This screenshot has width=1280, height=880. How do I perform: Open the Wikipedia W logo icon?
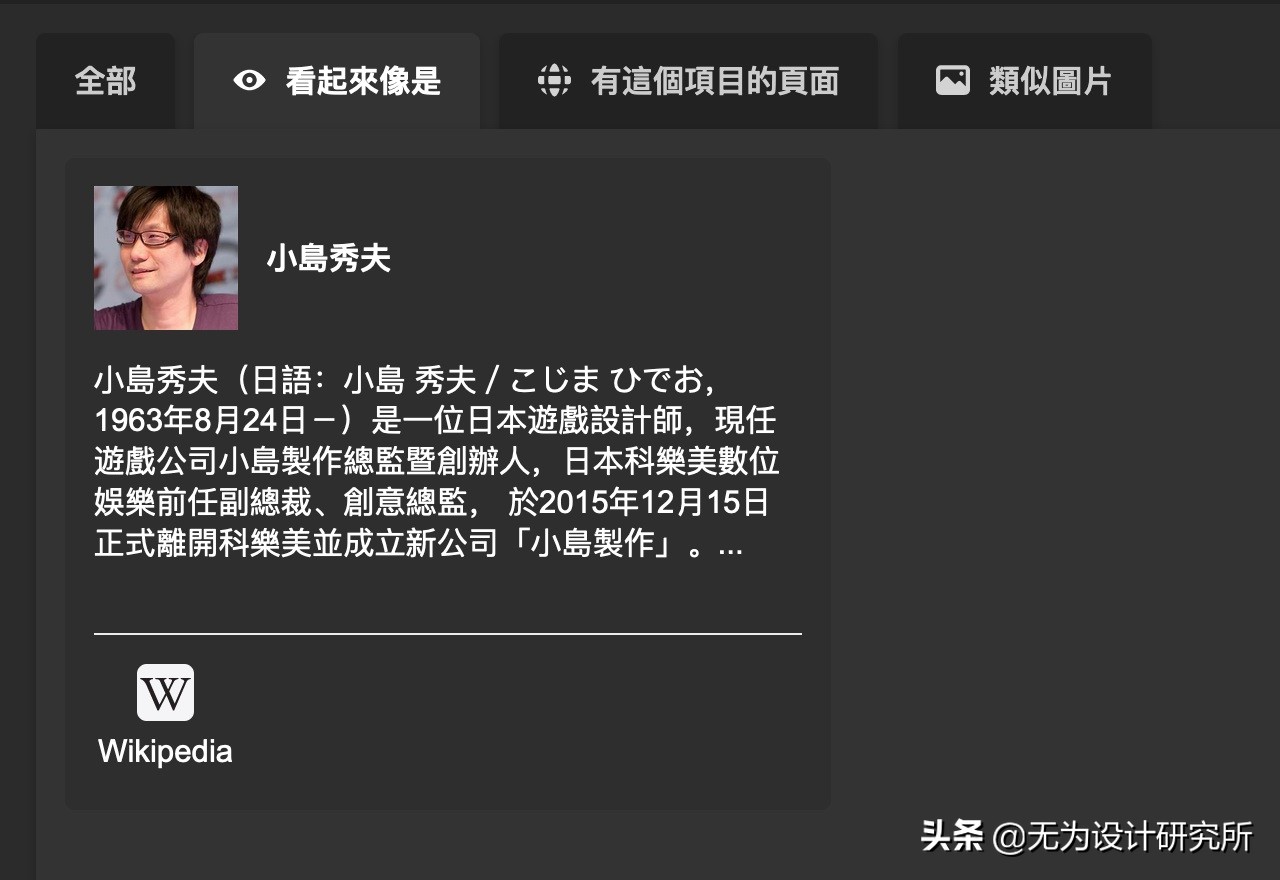(165, 692)
